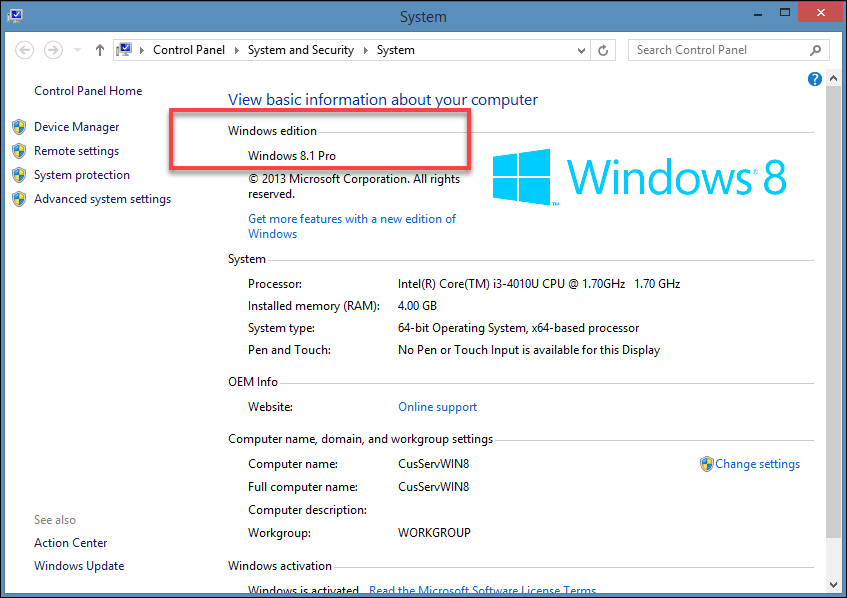This screenshot has width=847, height=598.
Task: Click the Windows 8 logo image
Action: 640,177
